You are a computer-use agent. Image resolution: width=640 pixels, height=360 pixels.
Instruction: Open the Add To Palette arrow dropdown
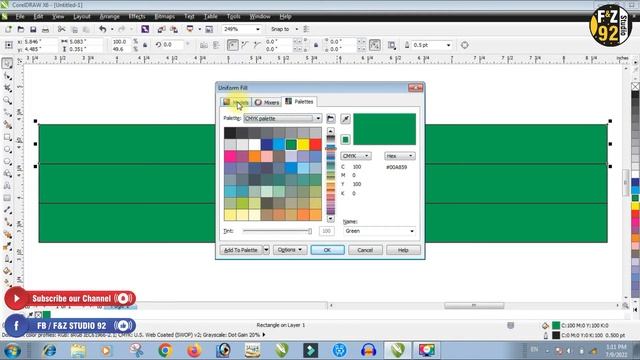pos(266,250)
